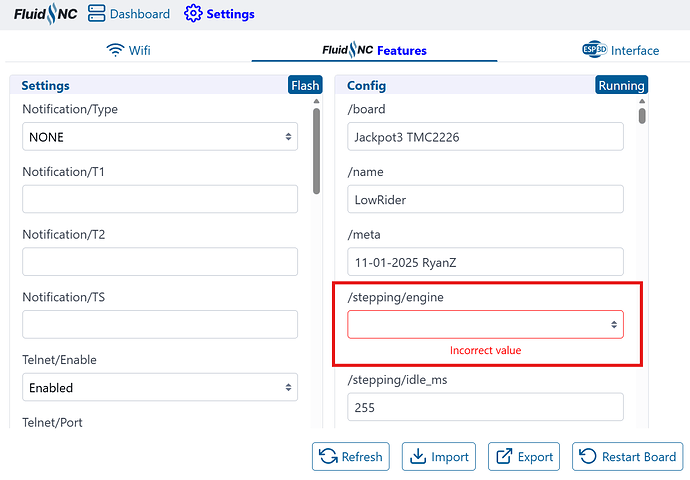Screen dimensions: 690x480
Task: Edit the /stepping/idle_ms value 255
Action: 485,407
